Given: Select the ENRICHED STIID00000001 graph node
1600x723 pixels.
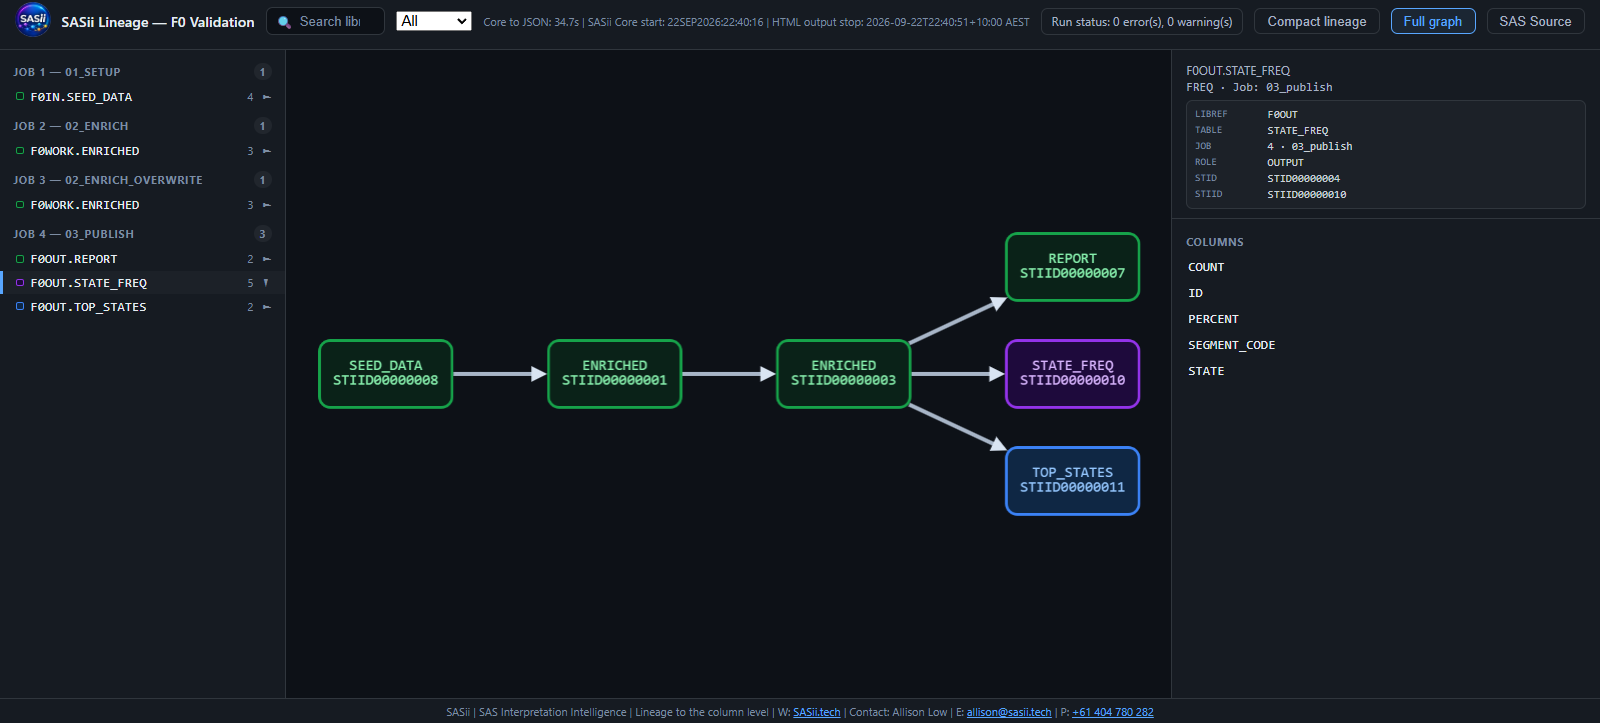Looking at the screenshot, I should click(615, 374).
